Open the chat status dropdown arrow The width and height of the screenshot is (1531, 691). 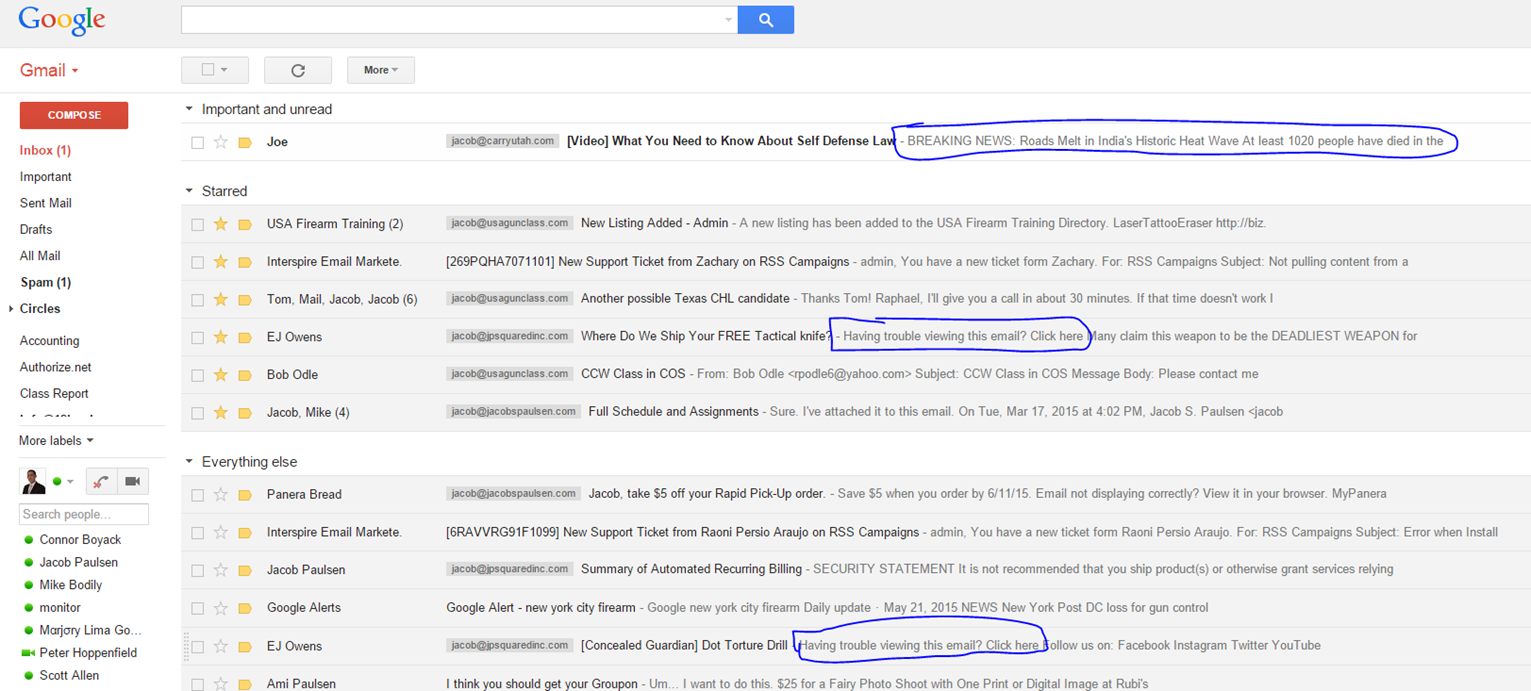click(70, 483)
